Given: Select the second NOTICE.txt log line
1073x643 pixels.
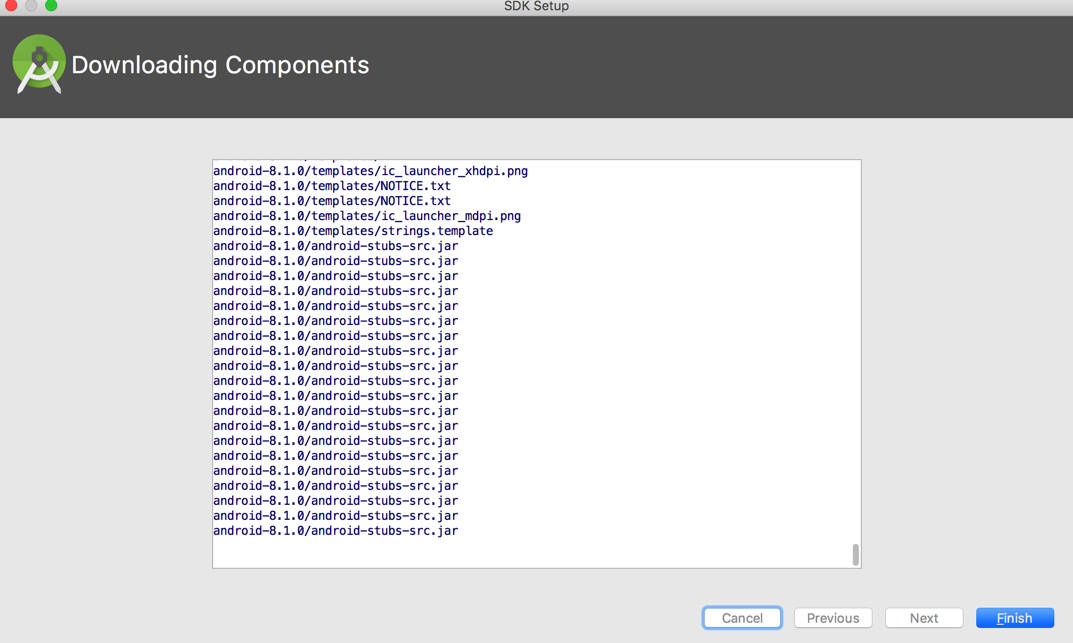Looking at the screenshot, I should pyautogui.click(x=332, y=201).
